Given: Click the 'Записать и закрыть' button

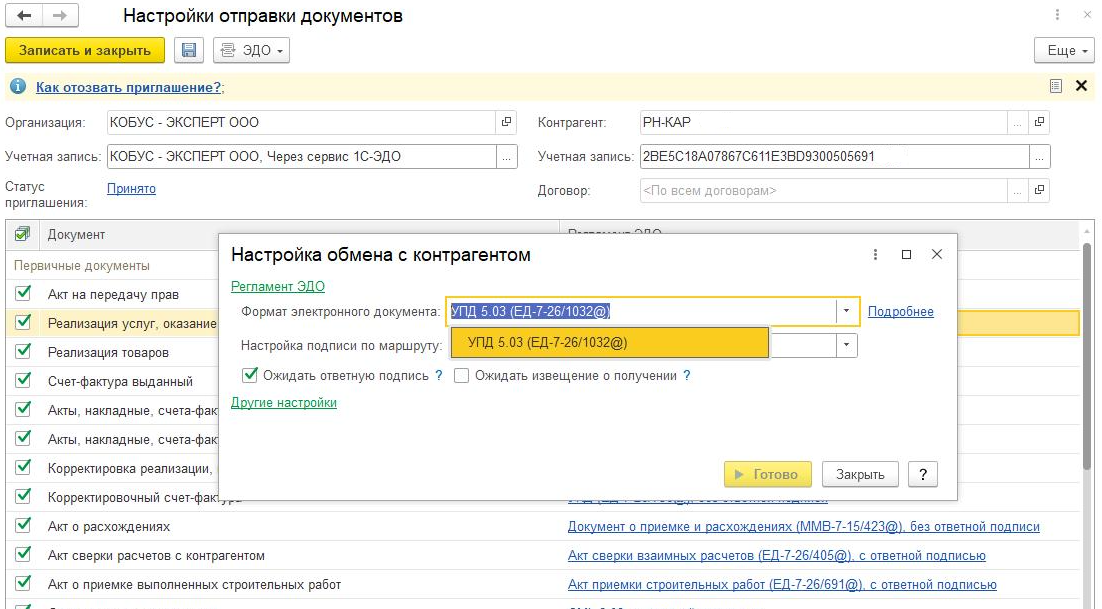Looking at the screenshot, I should click(x=84, y=51).
